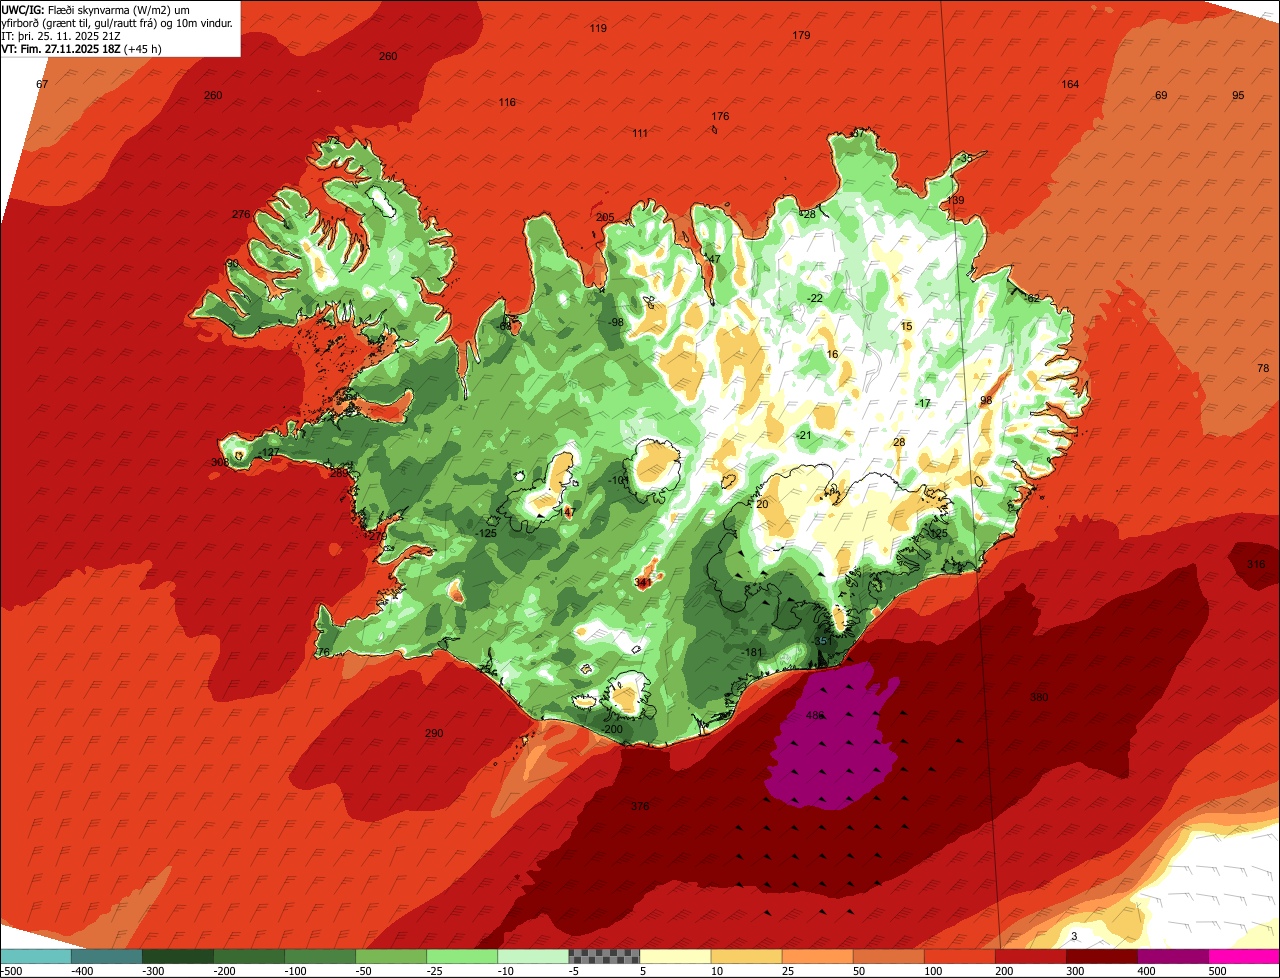
Task: Click the '380' flux value over the southeast sea
Action: click(x=1039, y=697)
